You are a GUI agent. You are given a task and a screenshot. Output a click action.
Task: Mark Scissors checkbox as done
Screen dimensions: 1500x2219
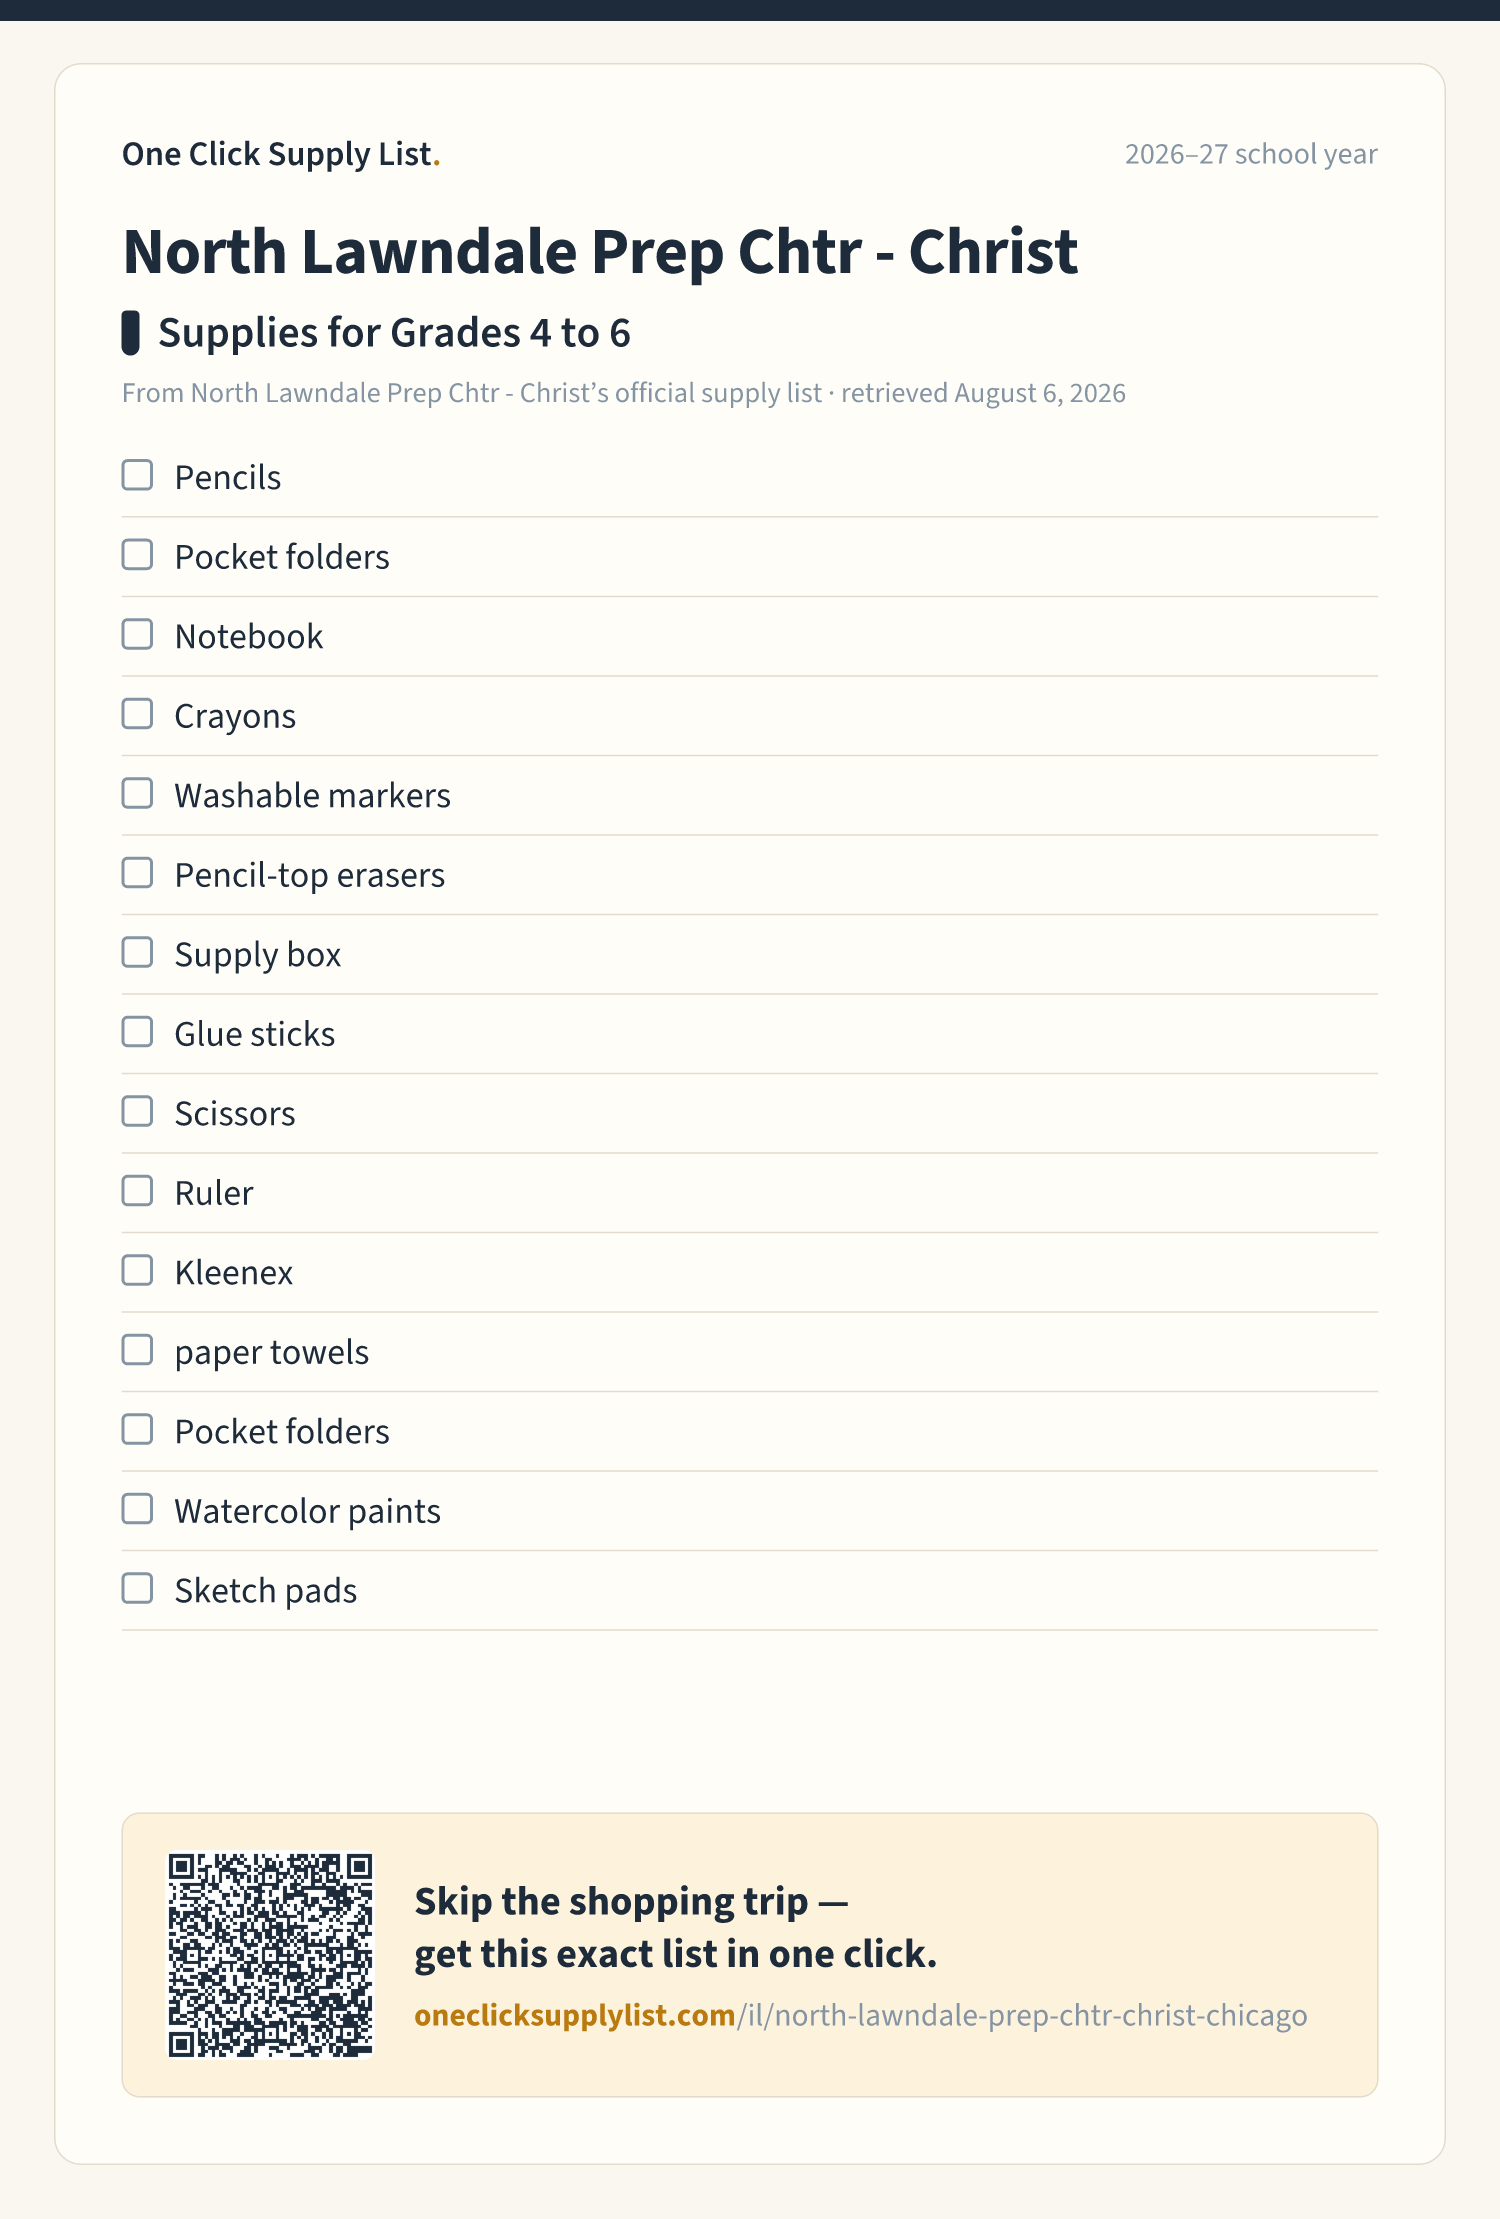(x=137, y=1111)
